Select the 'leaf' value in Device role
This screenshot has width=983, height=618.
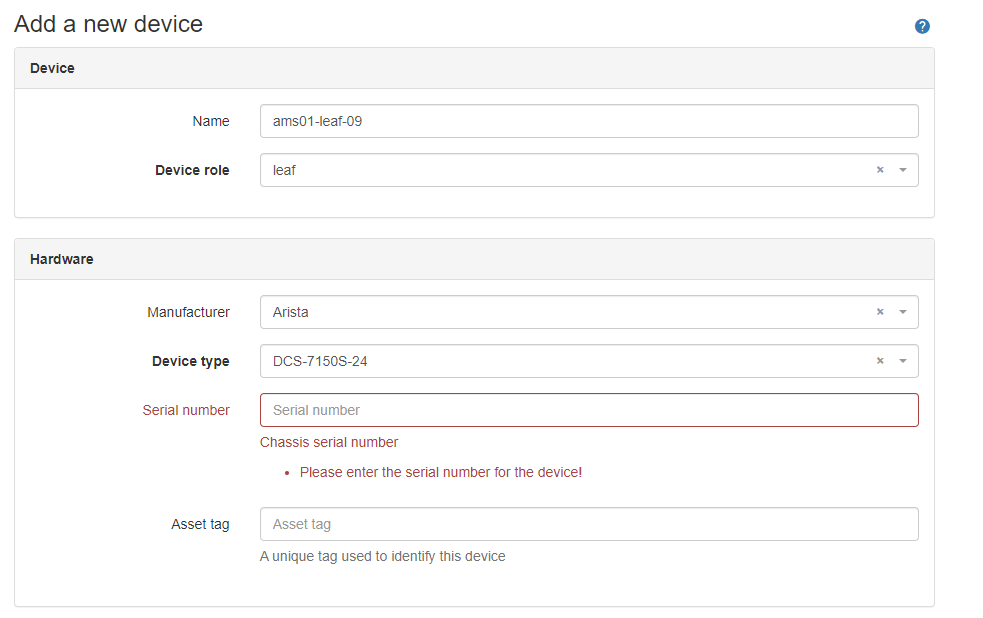(285, 170)
